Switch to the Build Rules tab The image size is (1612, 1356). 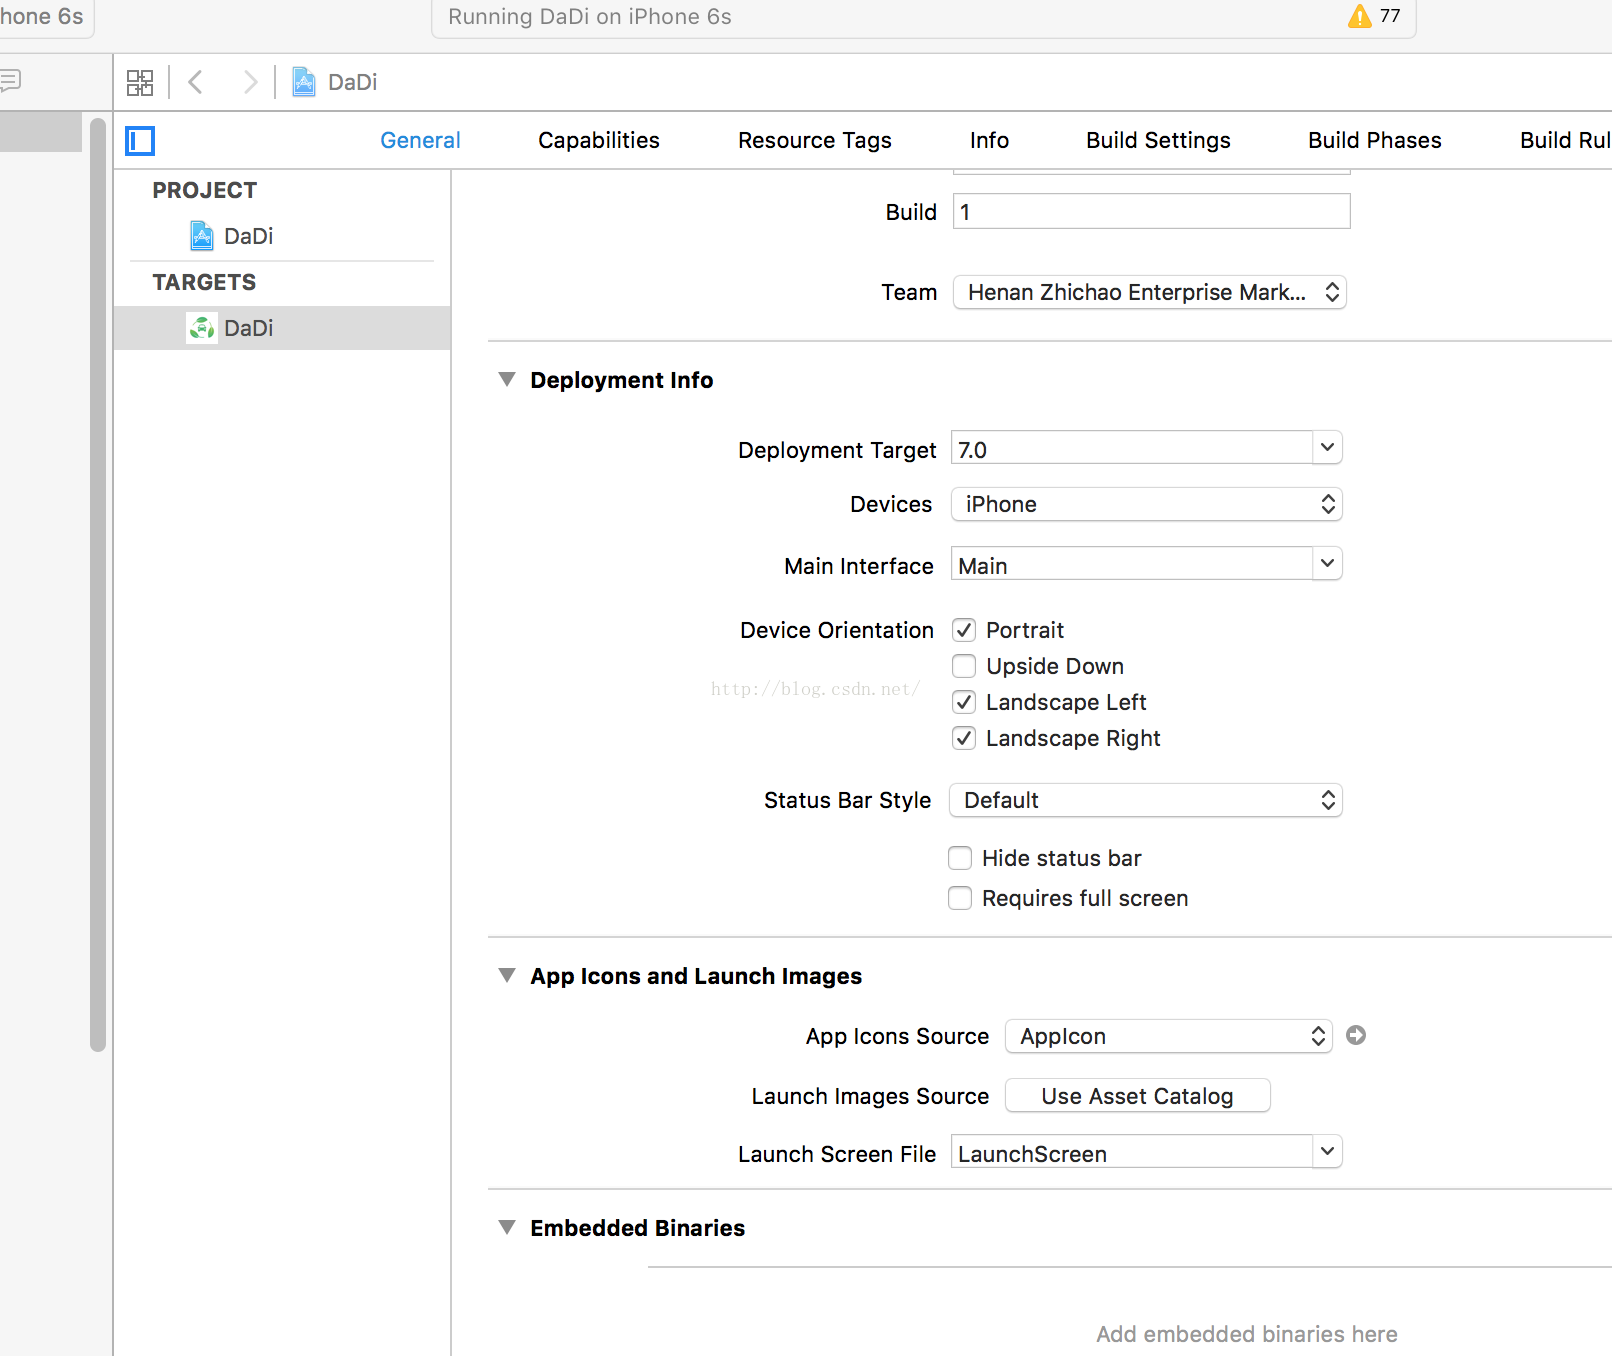pos(1565,140)
